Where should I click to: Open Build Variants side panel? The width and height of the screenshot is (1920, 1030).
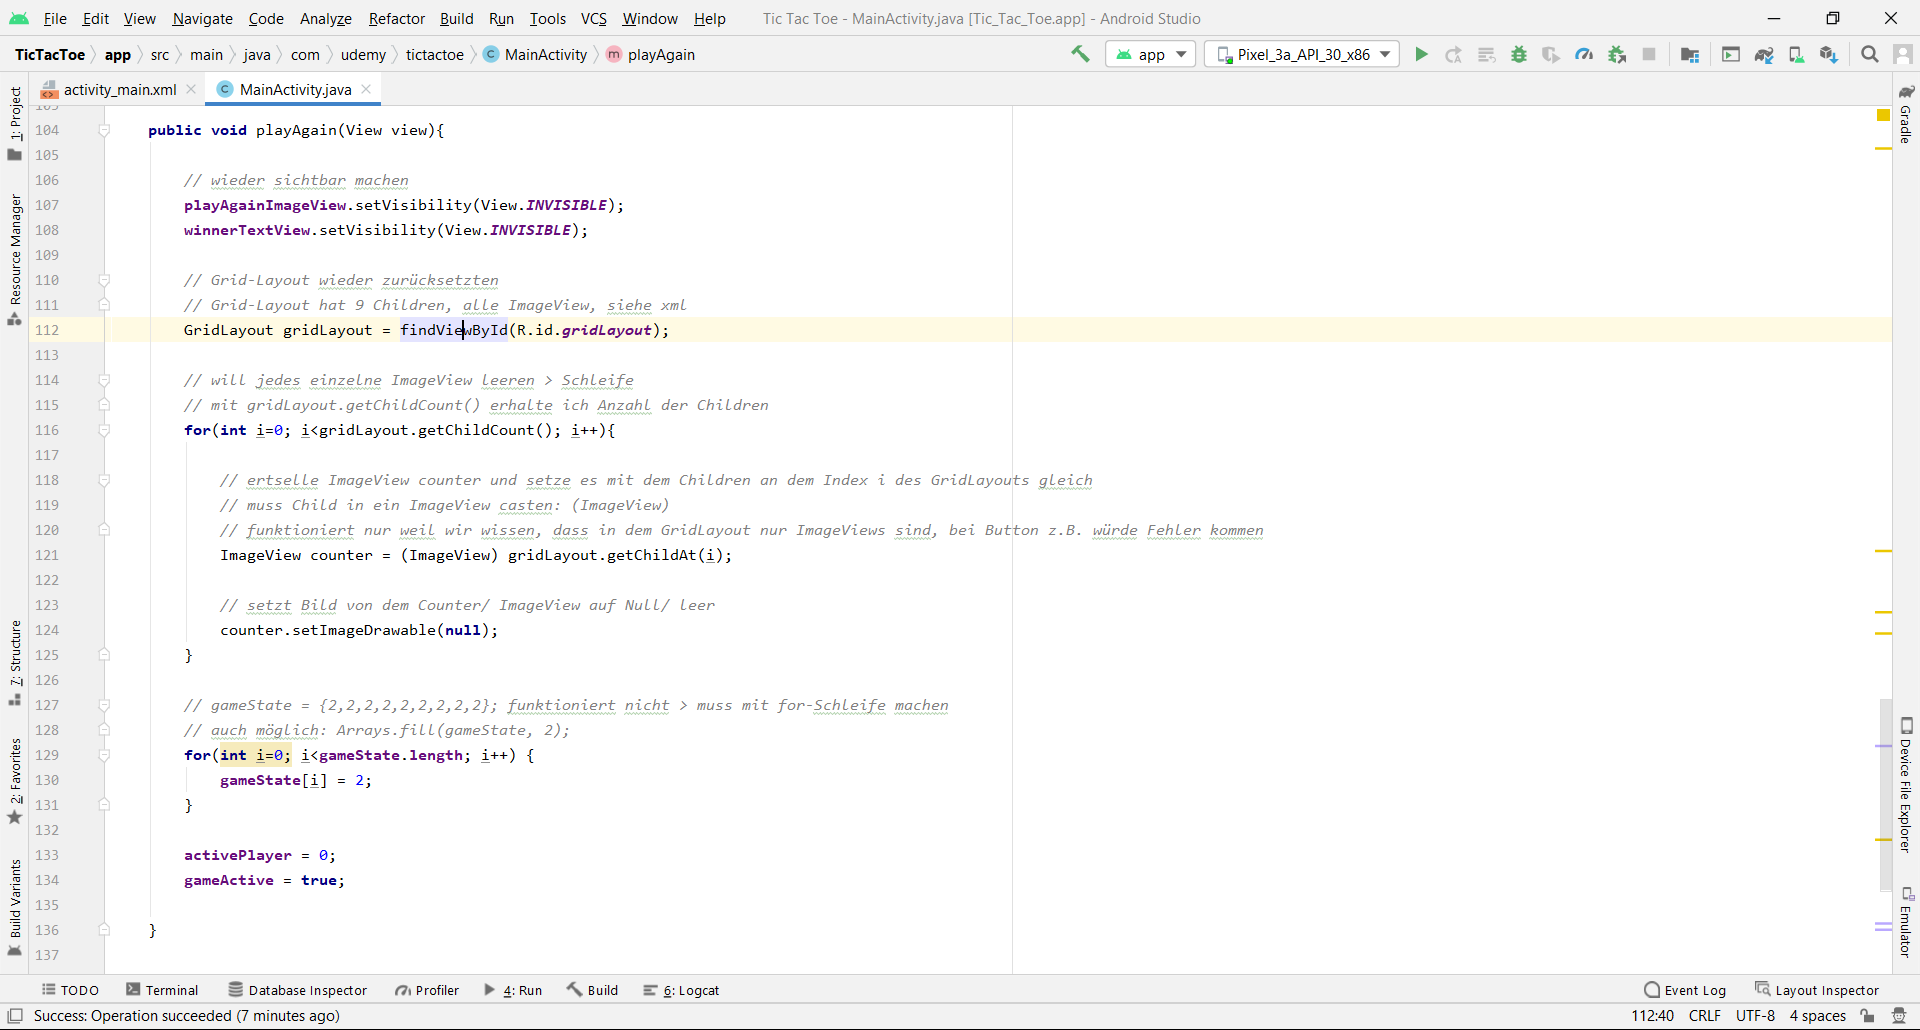[15, 907]
